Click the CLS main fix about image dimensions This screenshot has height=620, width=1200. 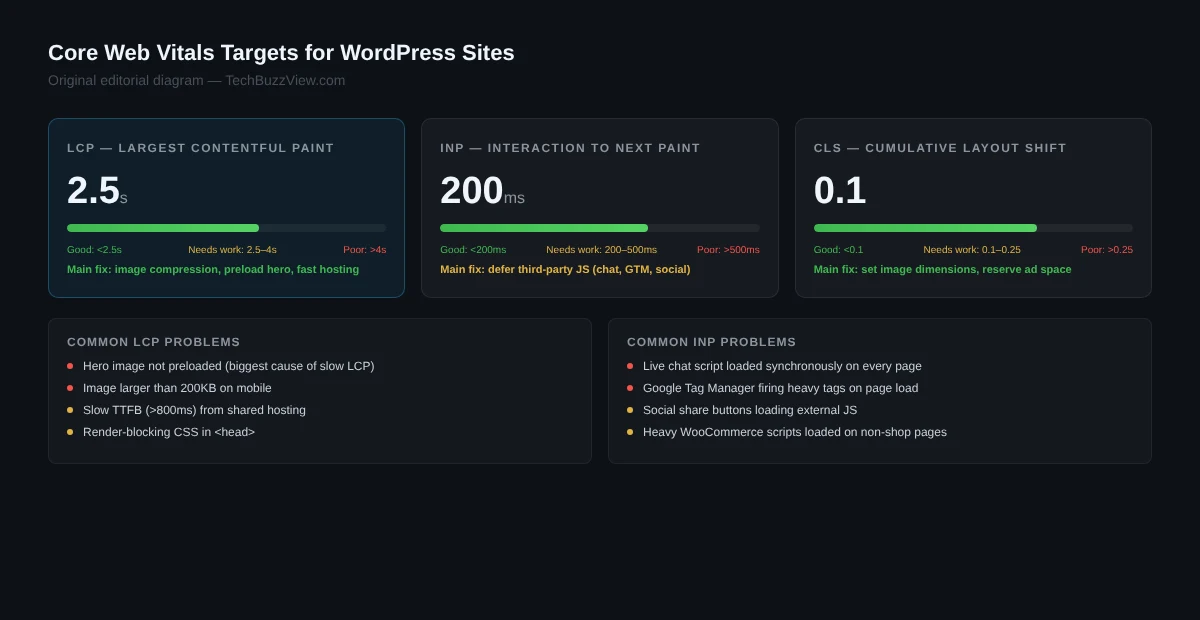click(942, 269)
